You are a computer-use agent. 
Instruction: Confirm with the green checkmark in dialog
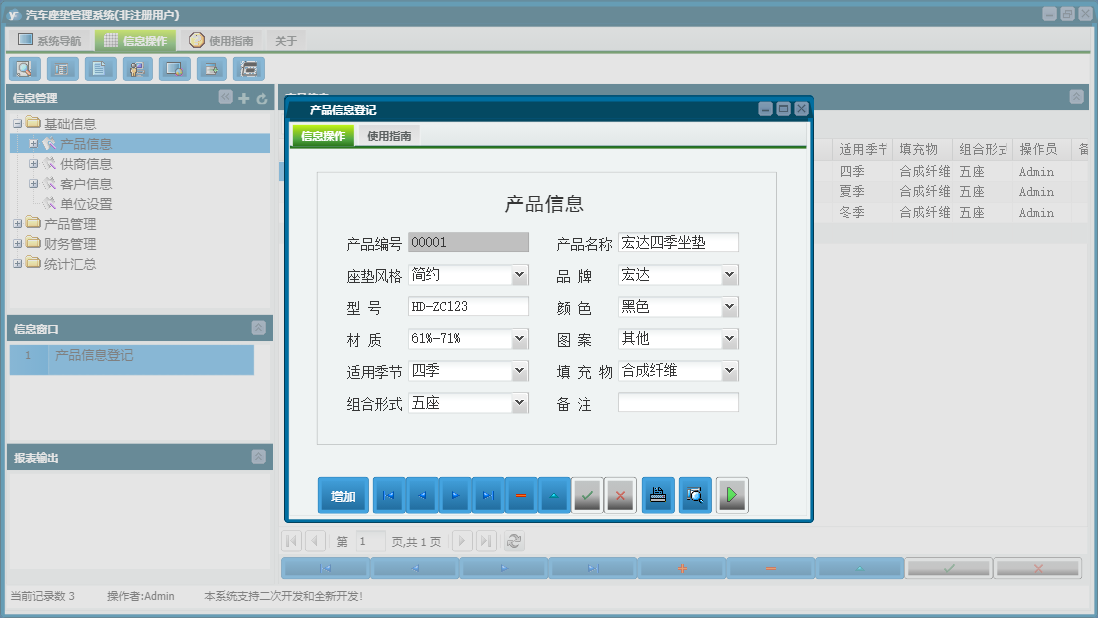point(587,496)
